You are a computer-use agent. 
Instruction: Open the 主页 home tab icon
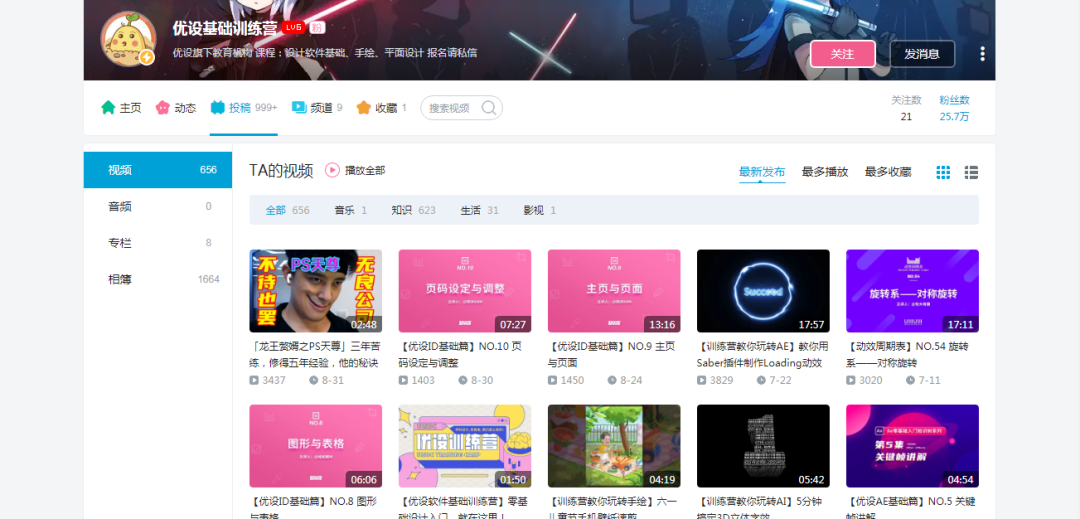[x=108, y=108]
